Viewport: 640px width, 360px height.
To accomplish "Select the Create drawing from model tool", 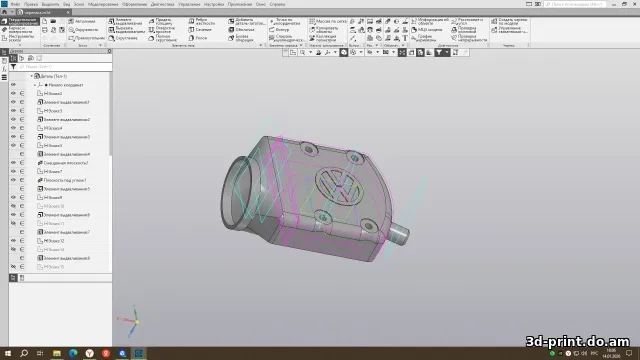I will 509,21.
